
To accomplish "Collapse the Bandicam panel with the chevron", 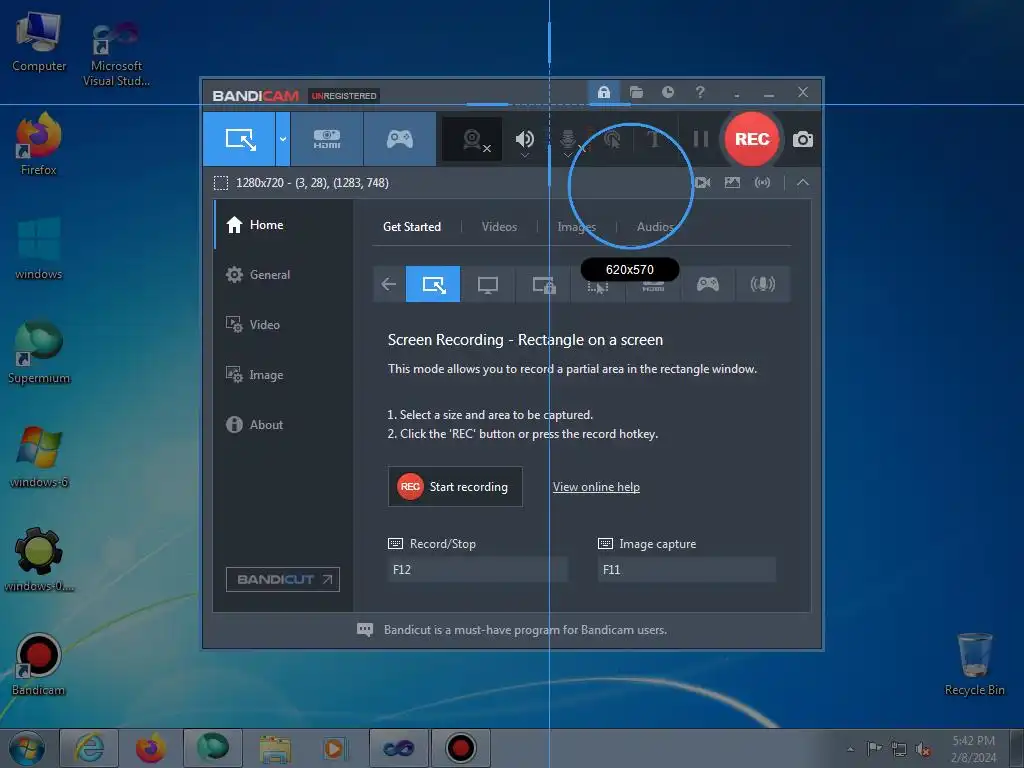I will [x=803, y=183].
